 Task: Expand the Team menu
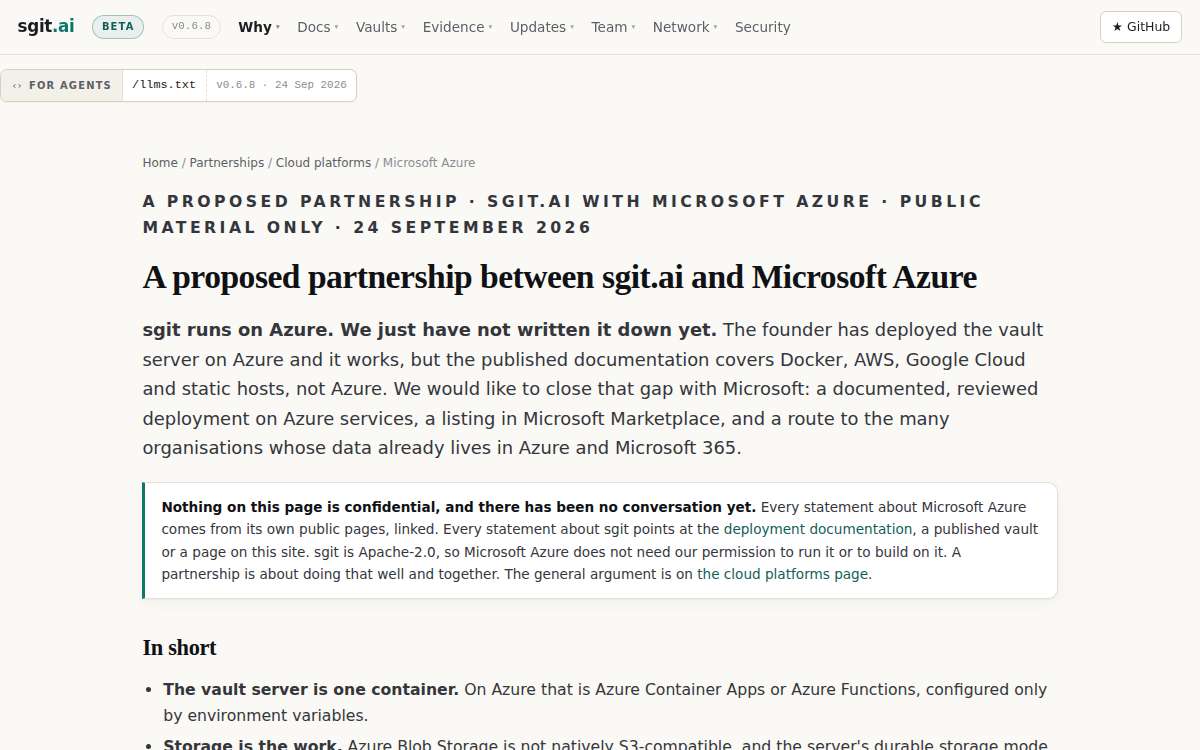tap(613, 27)
